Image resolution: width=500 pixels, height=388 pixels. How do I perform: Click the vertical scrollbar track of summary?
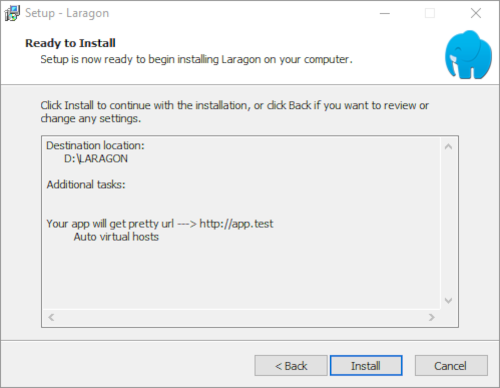448,223
